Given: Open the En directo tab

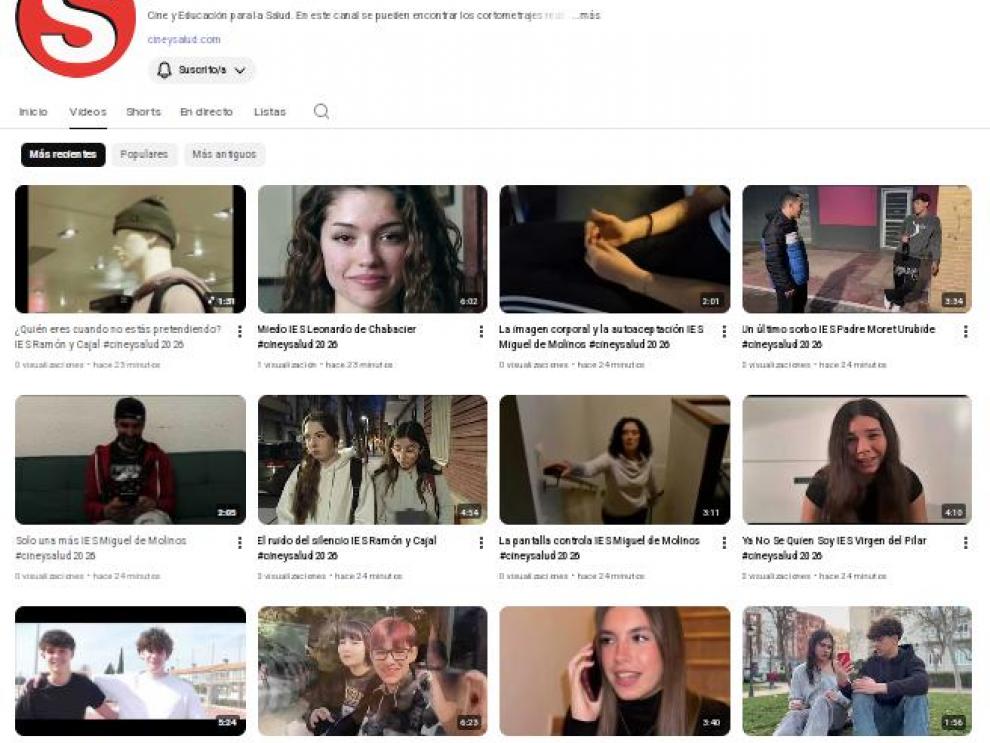Looking at the screenshot, I should [206, 112].
